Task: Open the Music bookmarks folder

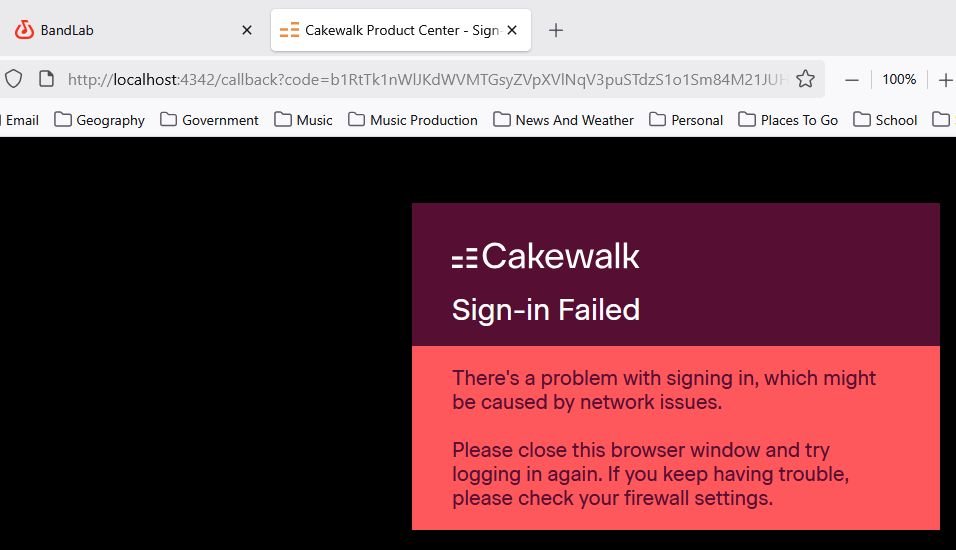Action: [x=303, y=120]
